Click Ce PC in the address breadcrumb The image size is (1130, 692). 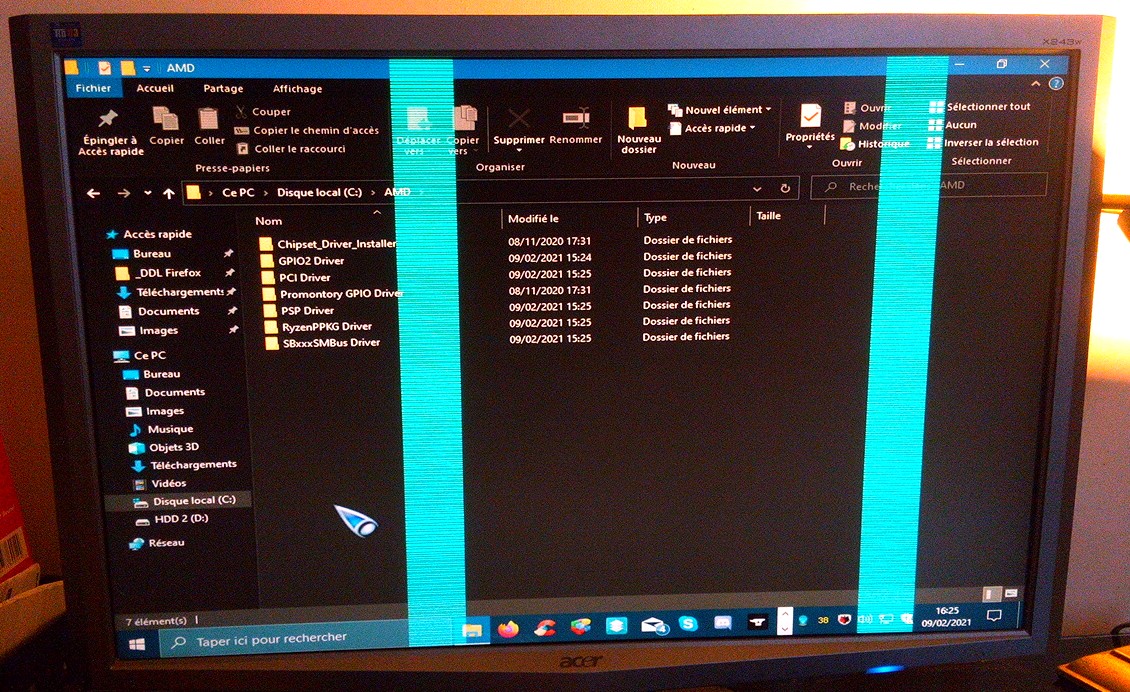(238, 192)
